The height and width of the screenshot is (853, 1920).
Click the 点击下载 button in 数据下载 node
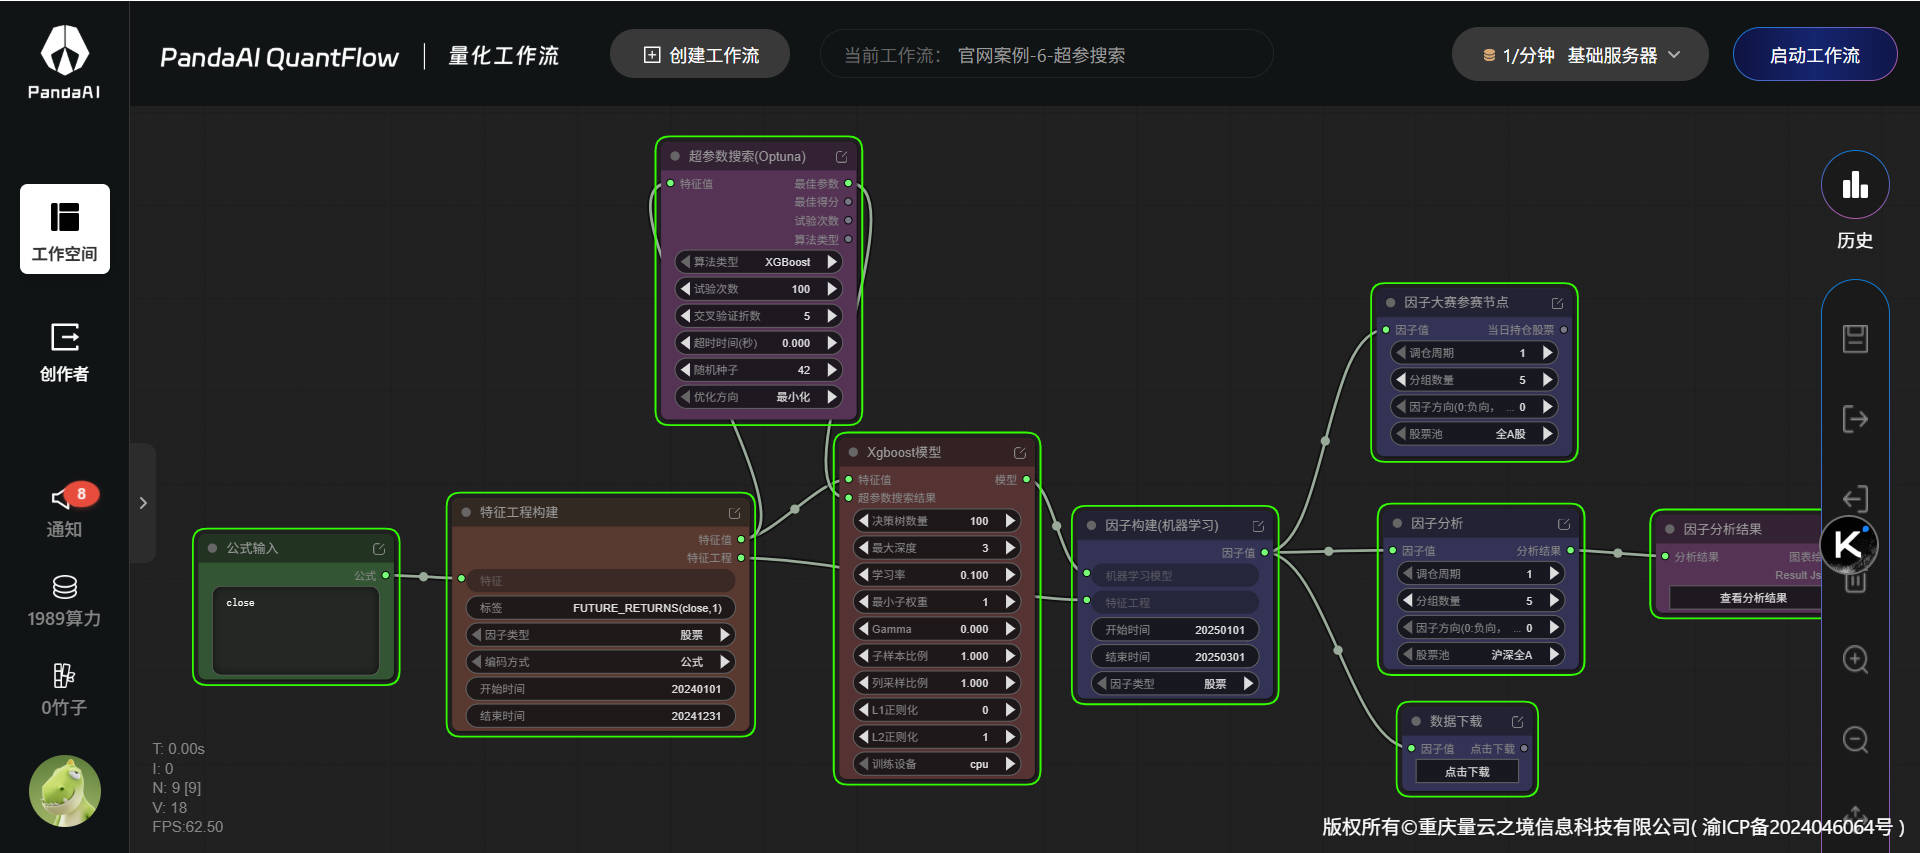point(1467,772)
